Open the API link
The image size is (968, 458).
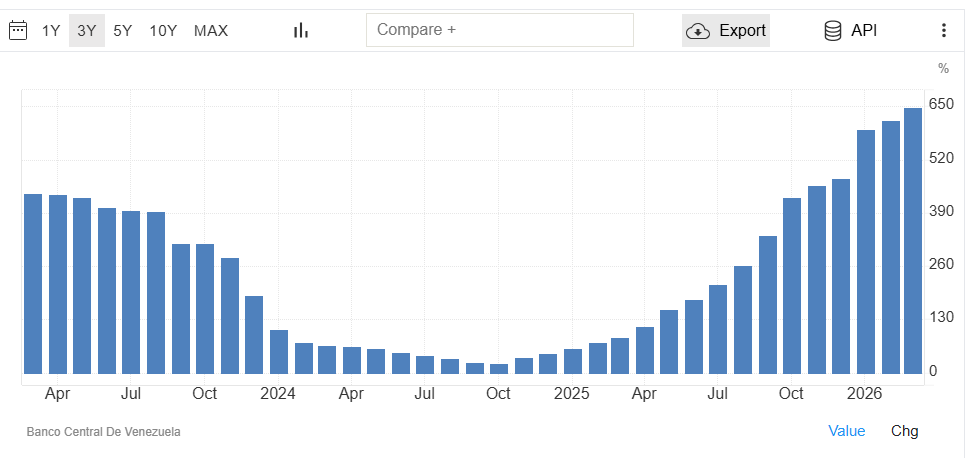point(864,30)
